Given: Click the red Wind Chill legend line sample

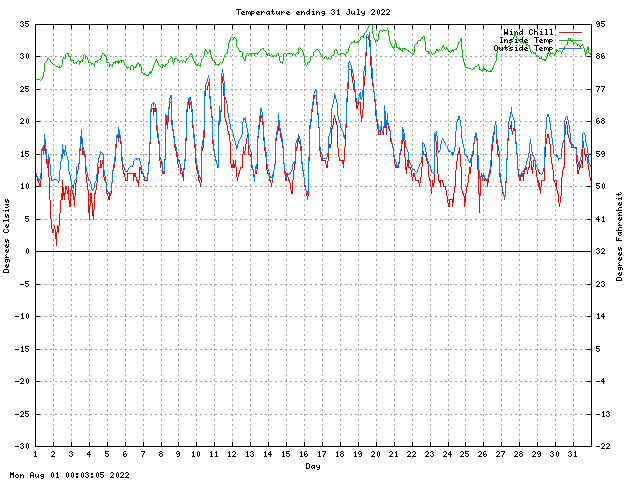Looking at the screenshot, I should pyautogui.click(x=570, y=32).
